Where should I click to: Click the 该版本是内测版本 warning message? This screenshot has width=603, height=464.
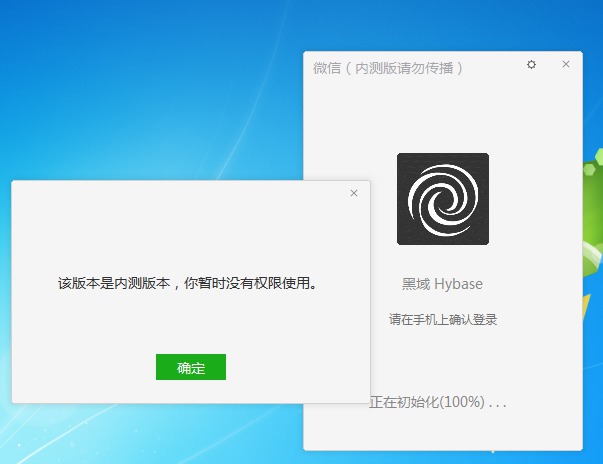[188, 283]
